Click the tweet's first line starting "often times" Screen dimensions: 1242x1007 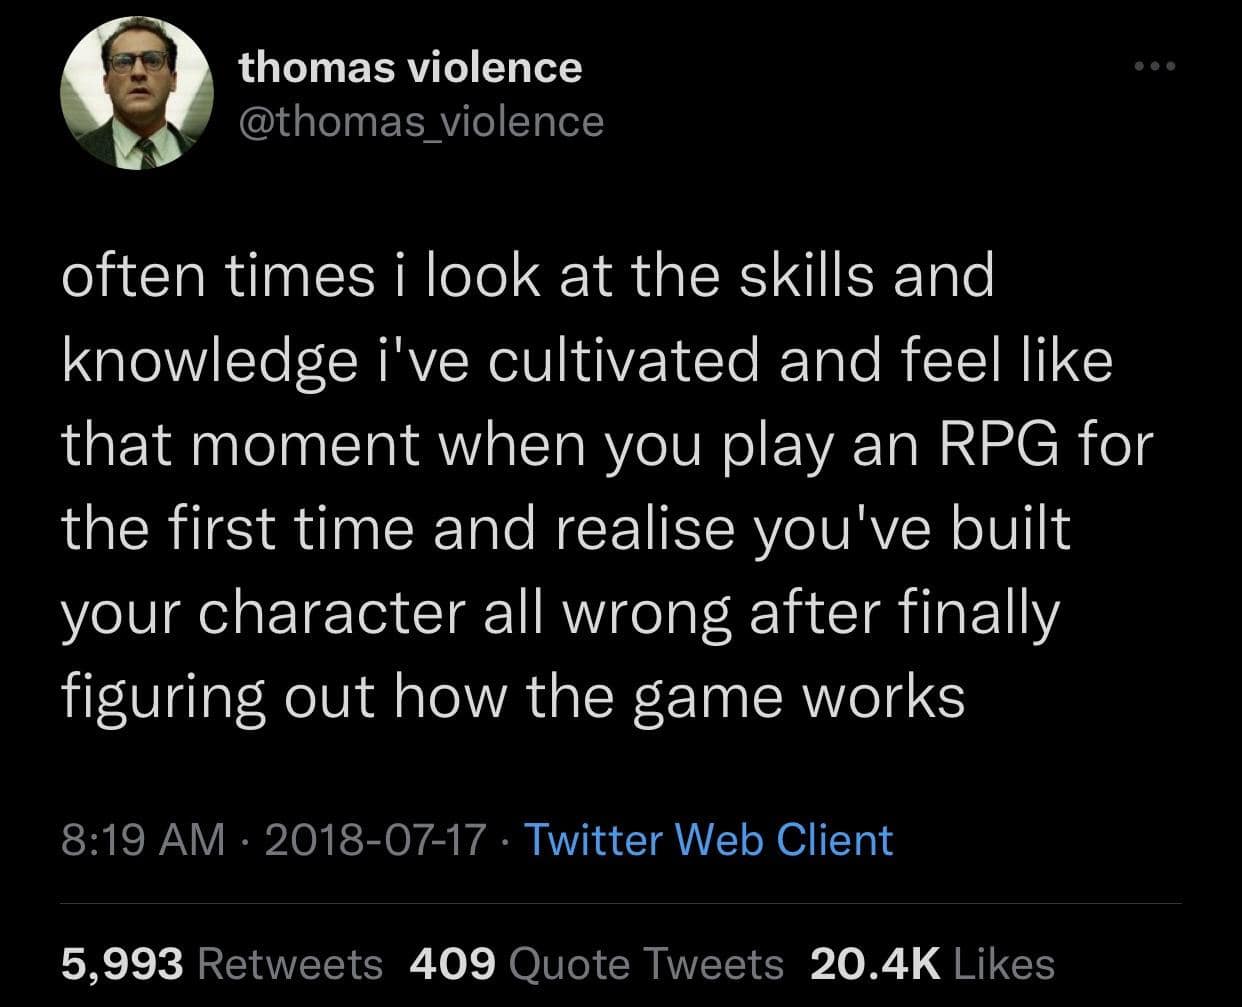[528, 275]
